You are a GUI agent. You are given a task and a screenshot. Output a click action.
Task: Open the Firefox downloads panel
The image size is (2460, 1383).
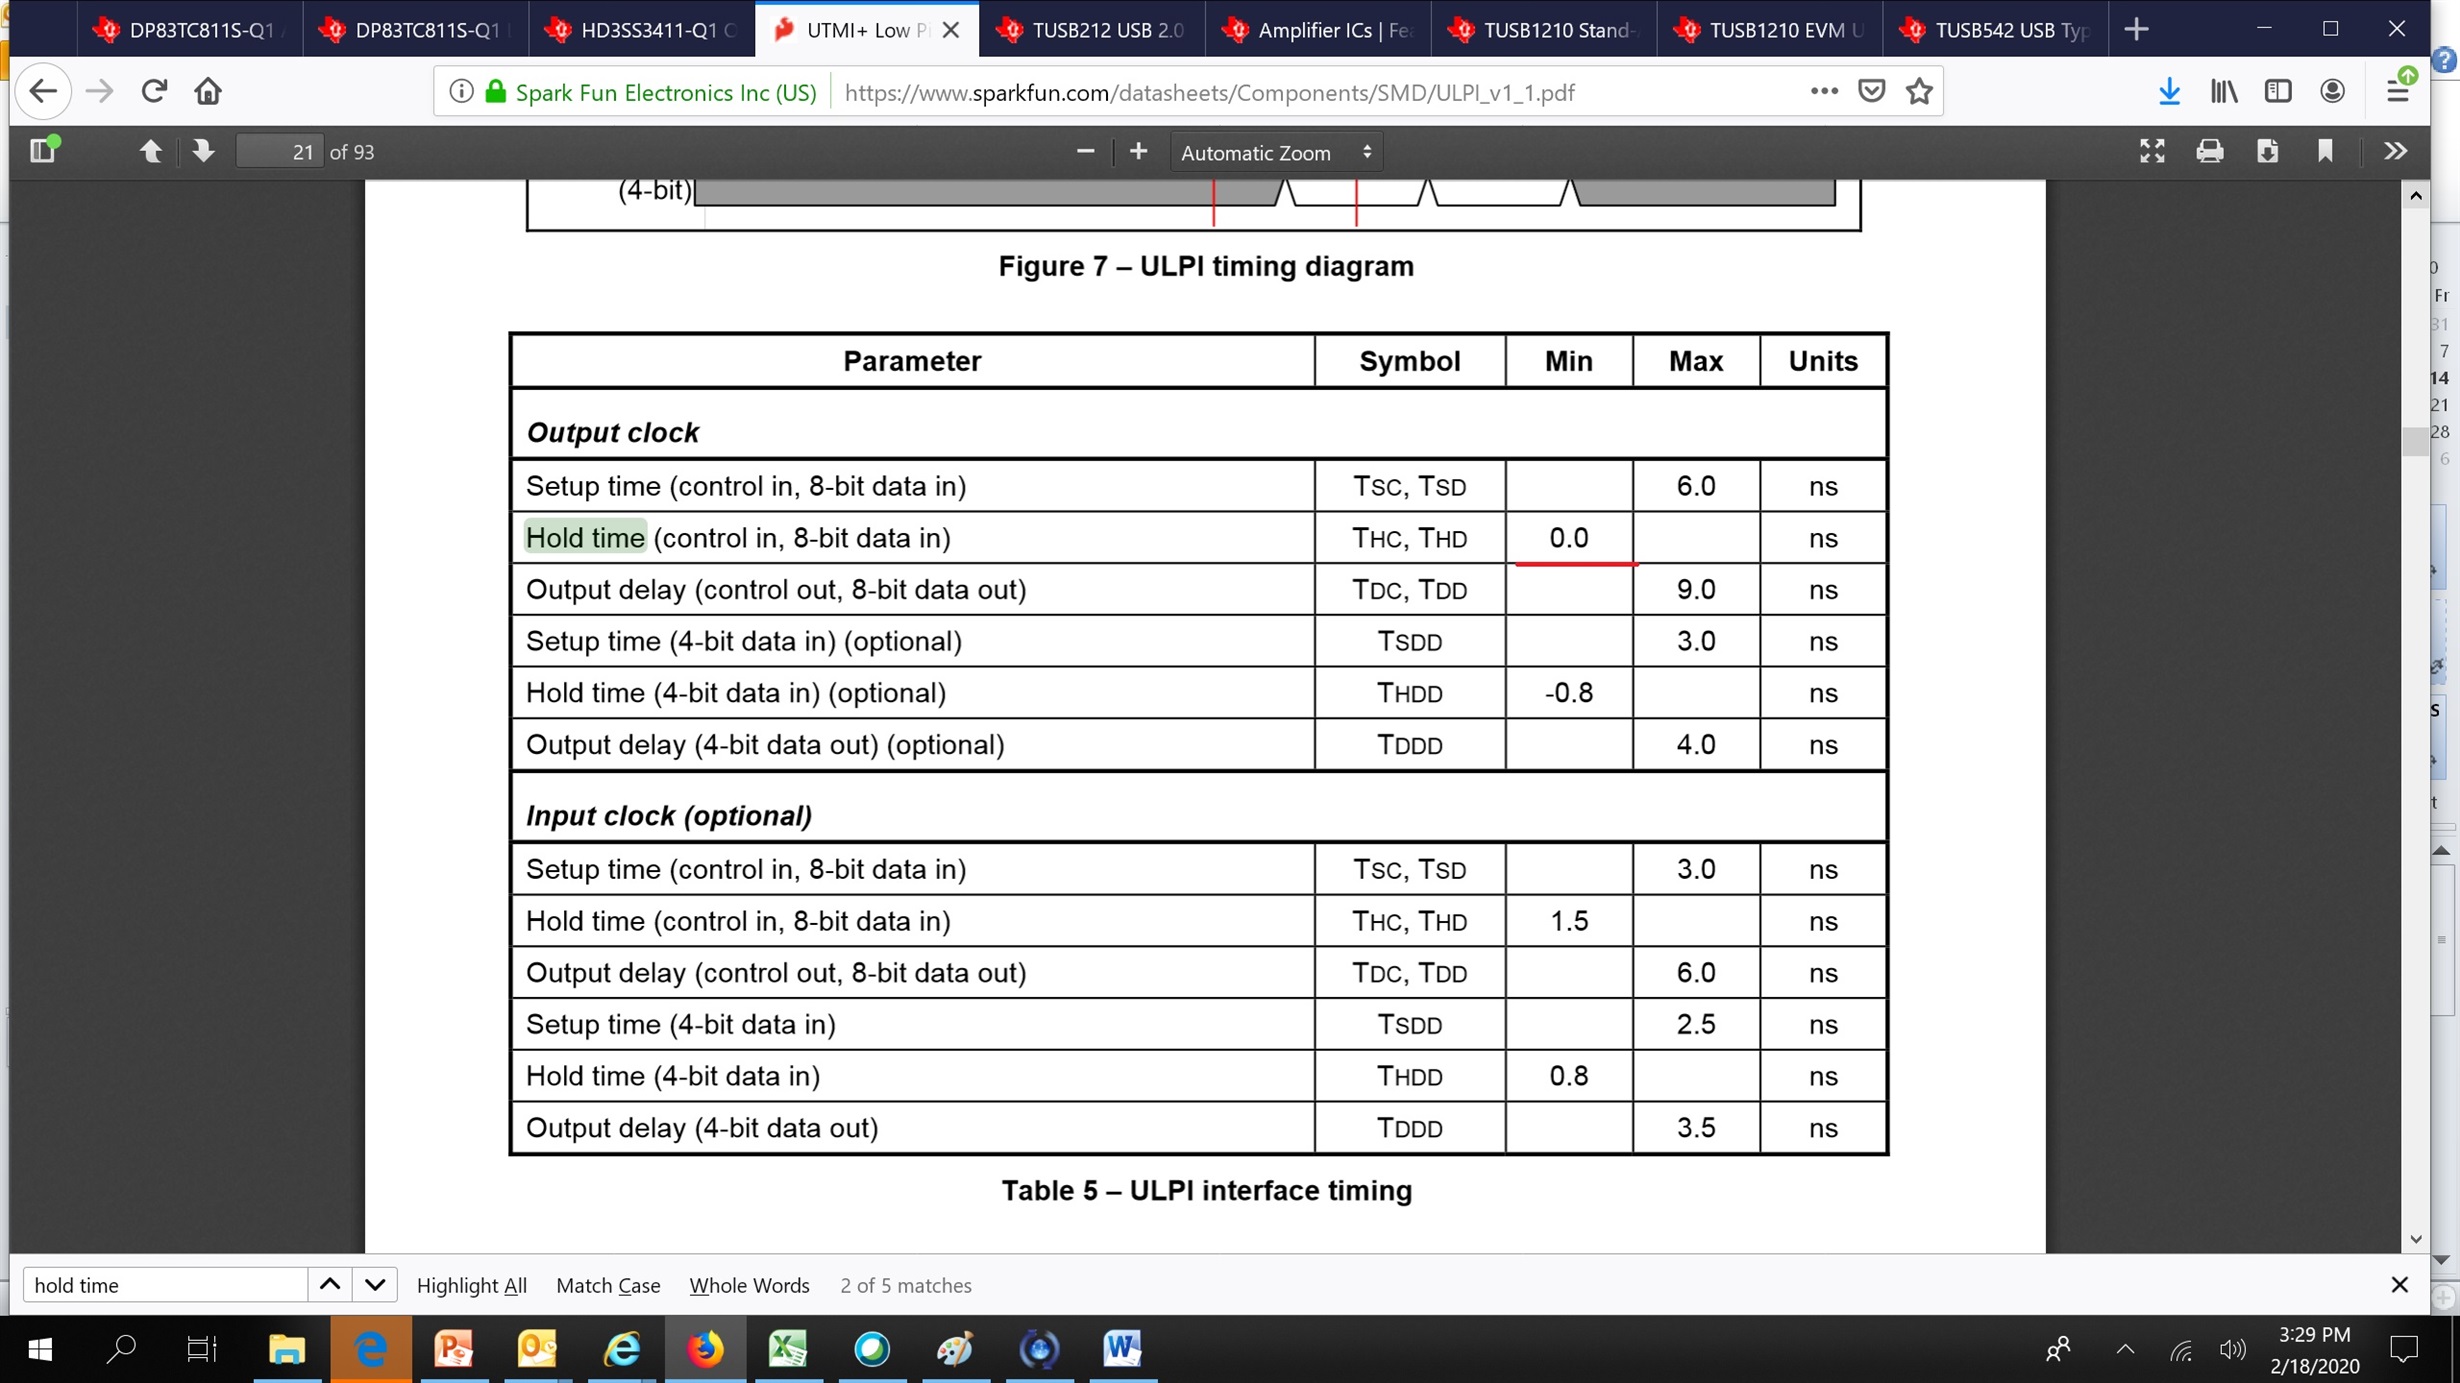tap(2169, 92)
